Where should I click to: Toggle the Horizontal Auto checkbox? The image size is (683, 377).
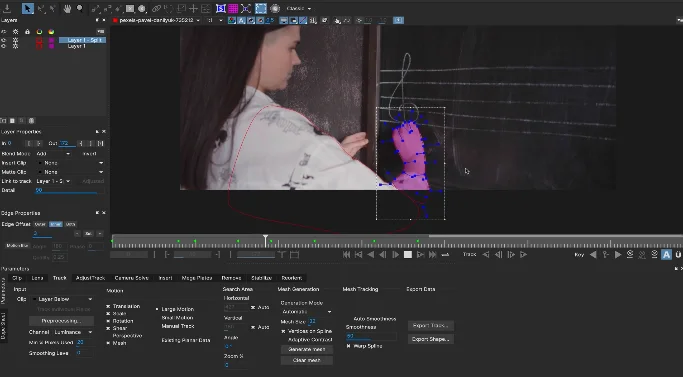tap(253, 307)
